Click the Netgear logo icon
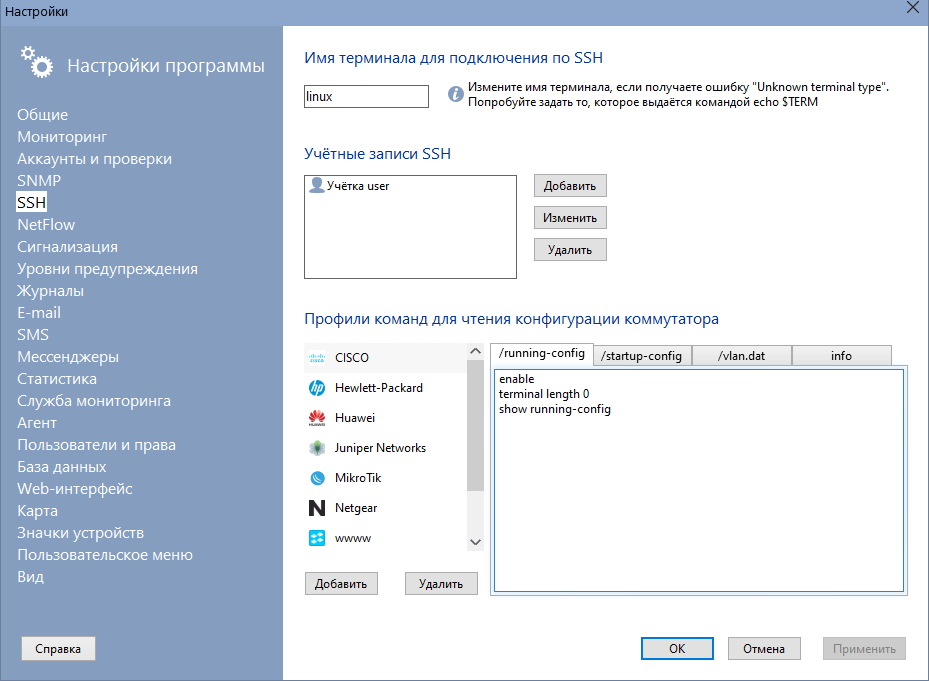This screenshot has width=929, height=681. [317, 508]
